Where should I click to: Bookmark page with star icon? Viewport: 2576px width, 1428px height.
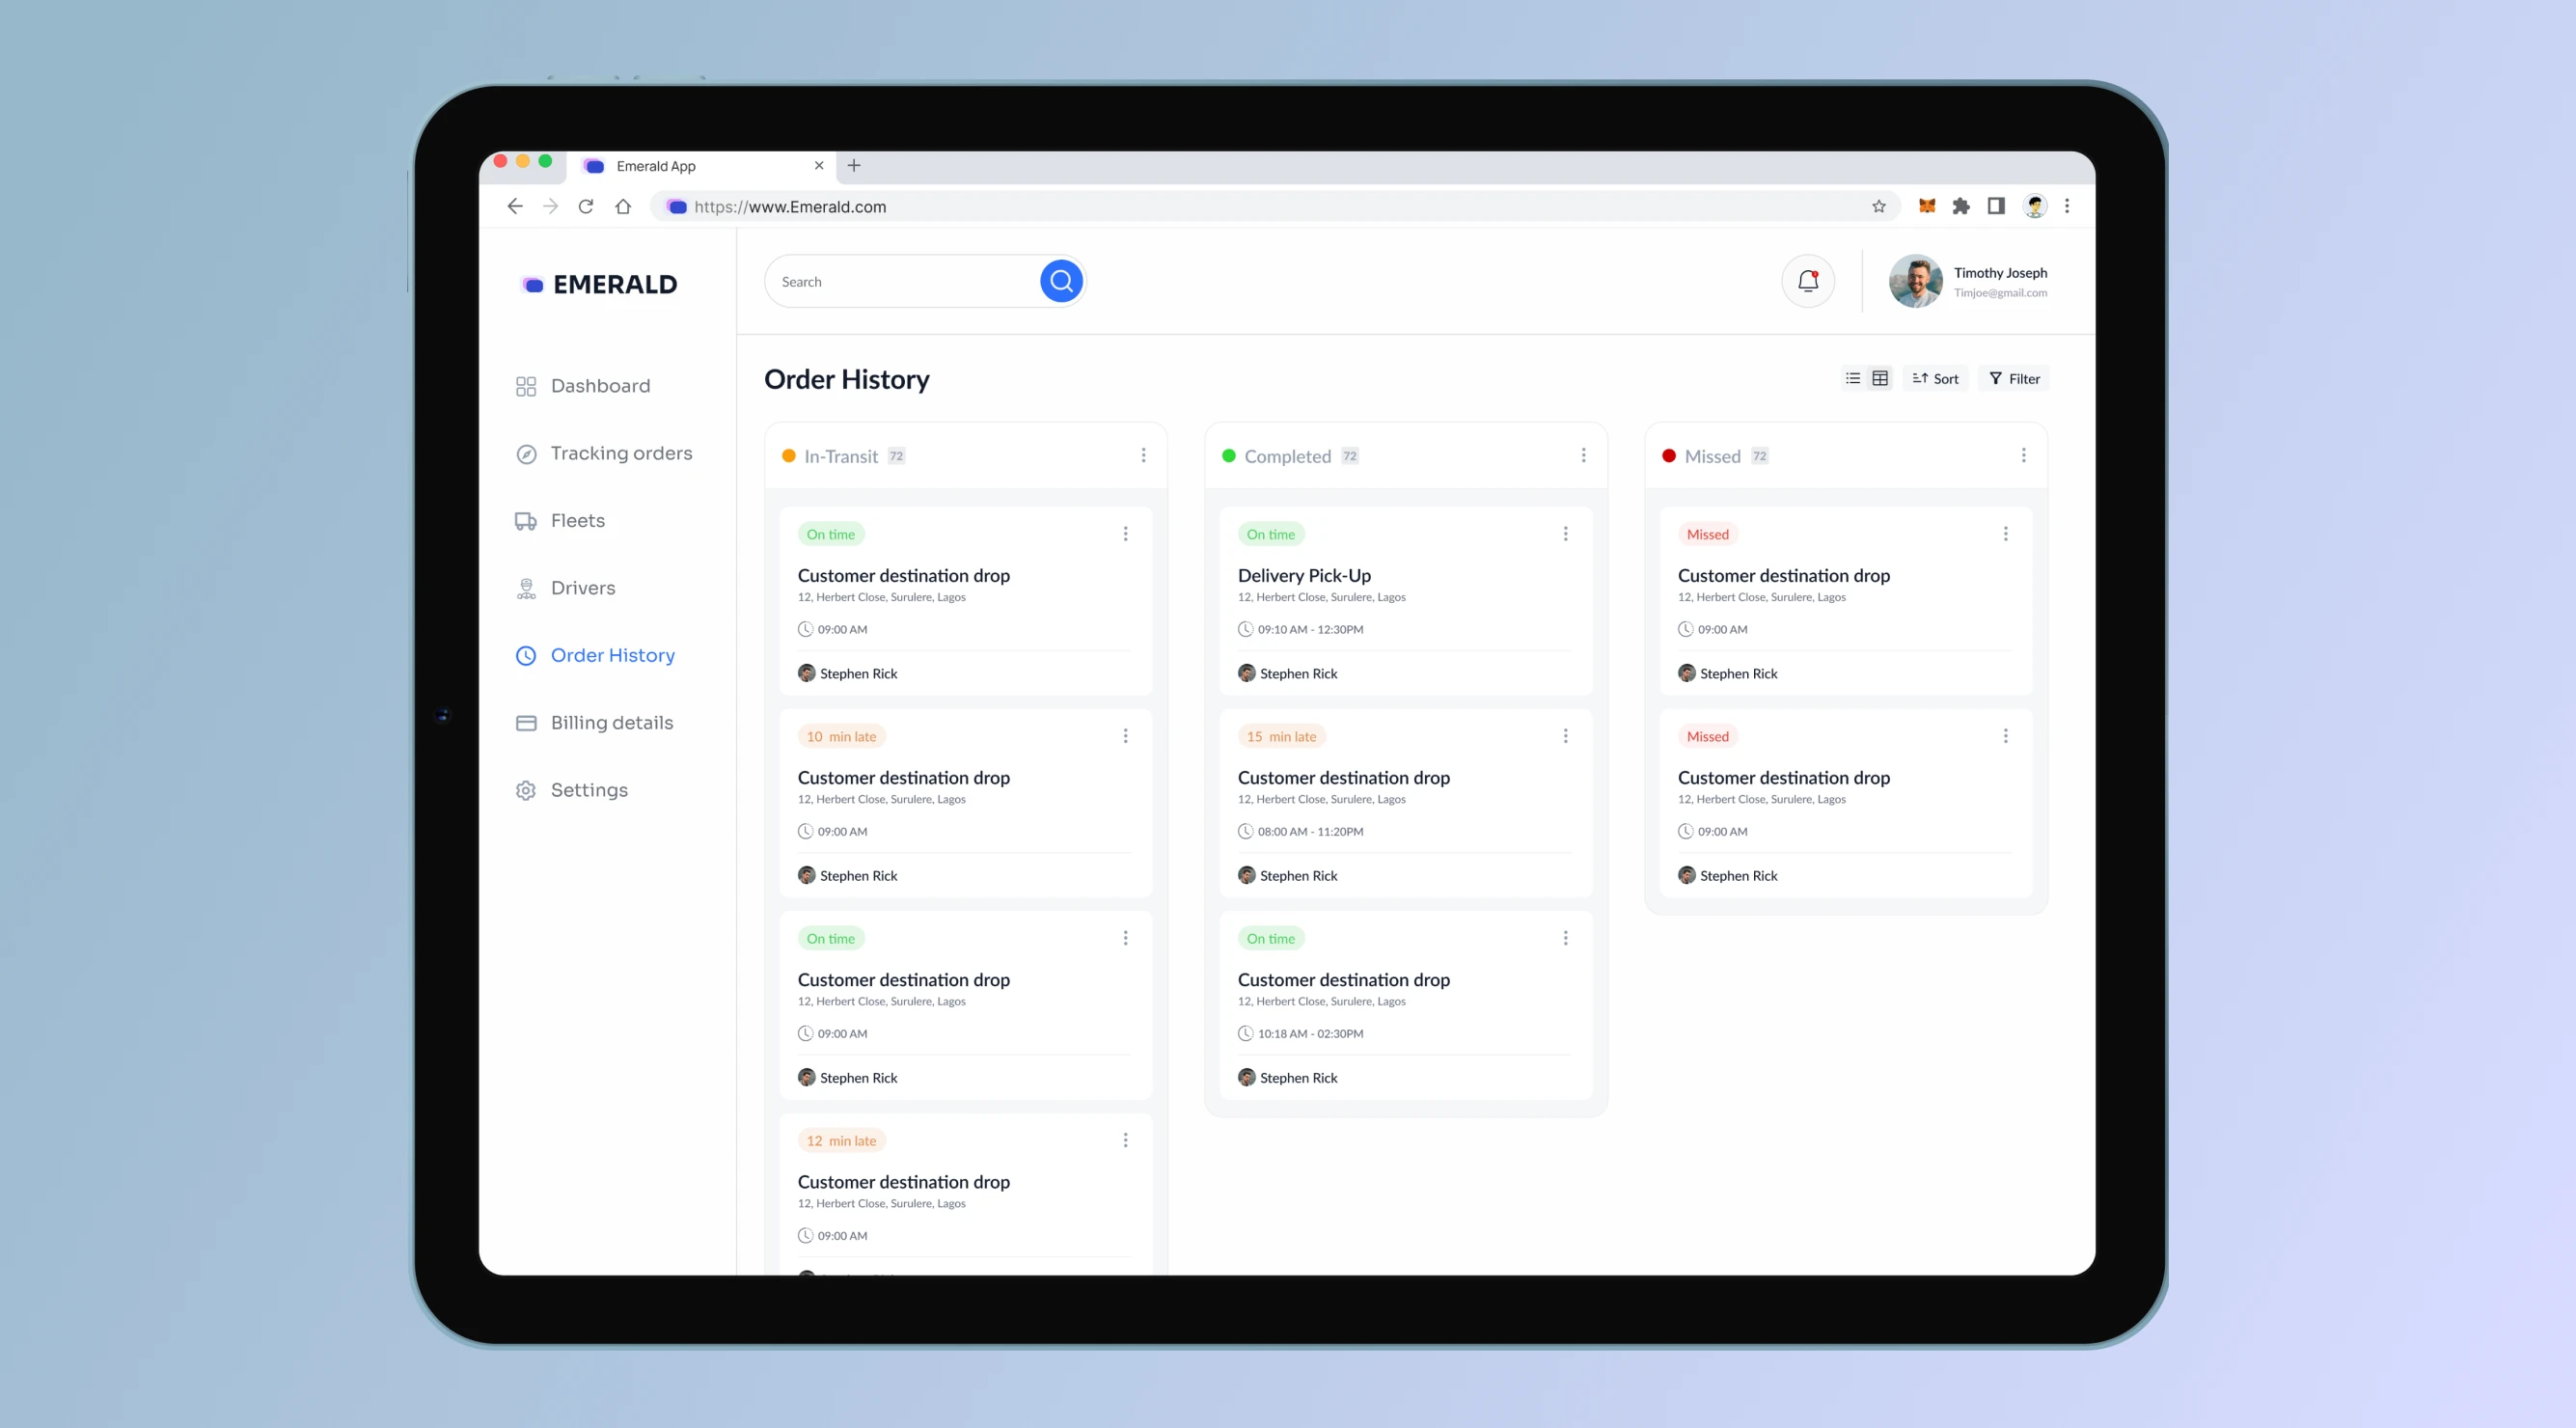click(1878, 206)
